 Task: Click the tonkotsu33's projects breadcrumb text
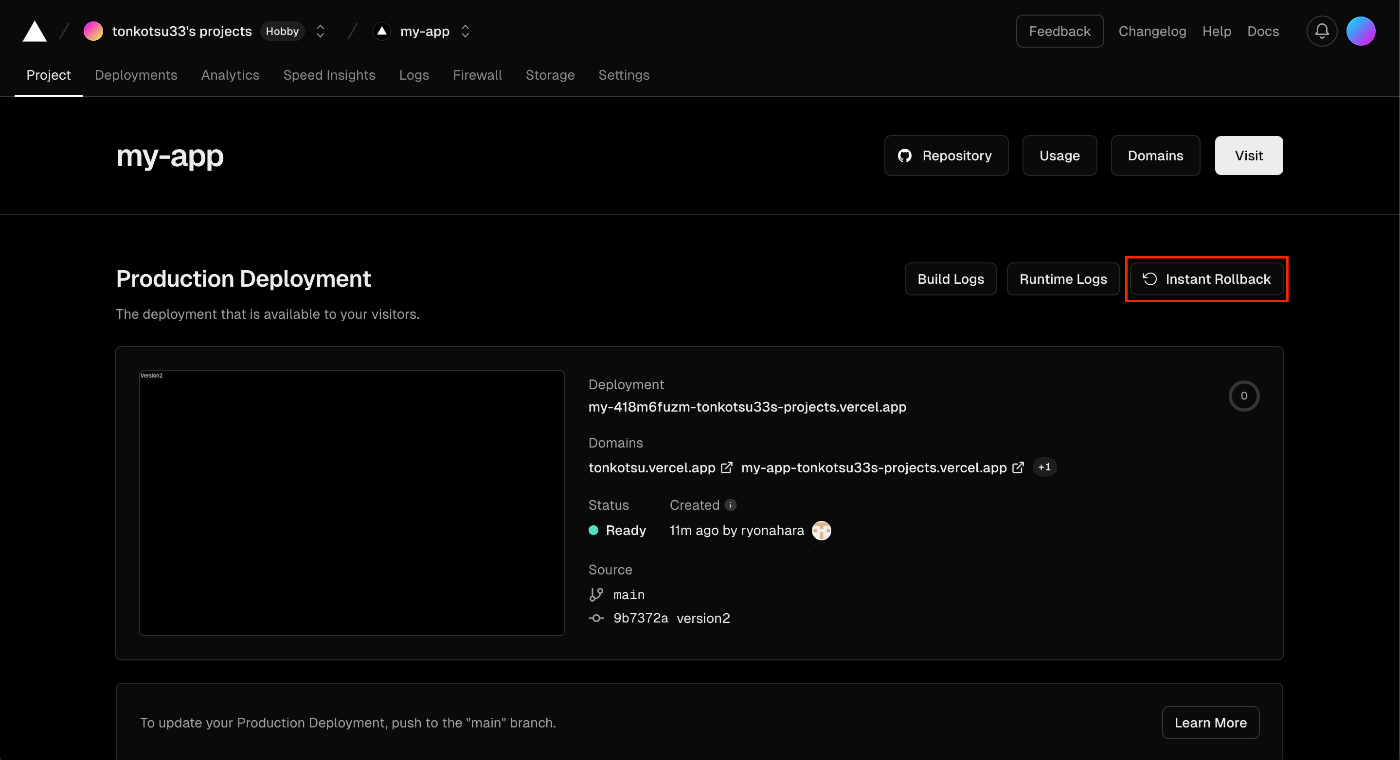click(x=182, y=31)
